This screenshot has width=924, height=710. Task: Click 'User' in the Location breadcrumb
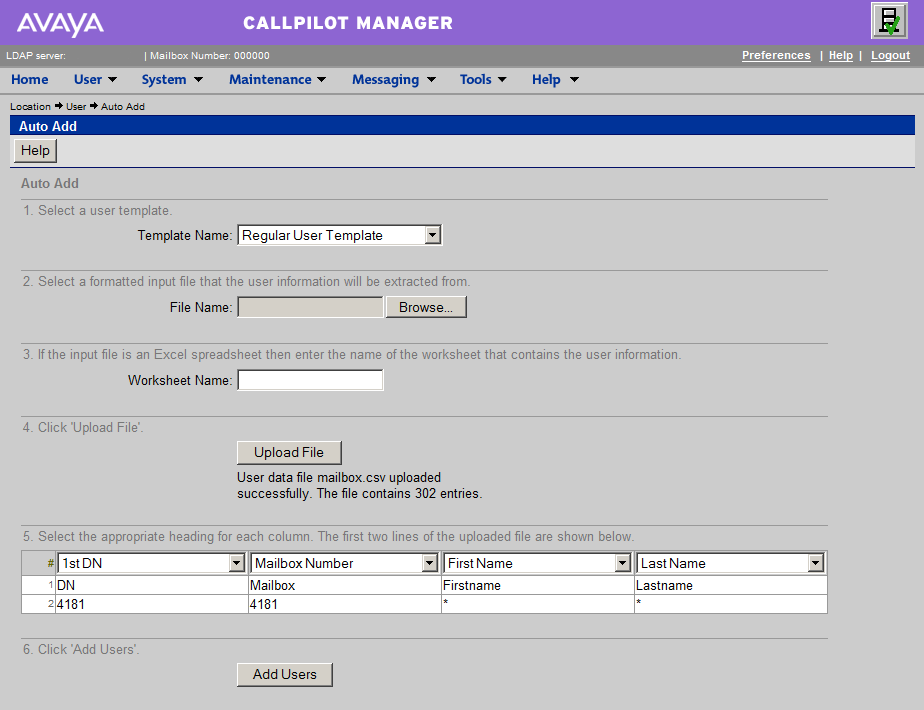click(76, 107)
